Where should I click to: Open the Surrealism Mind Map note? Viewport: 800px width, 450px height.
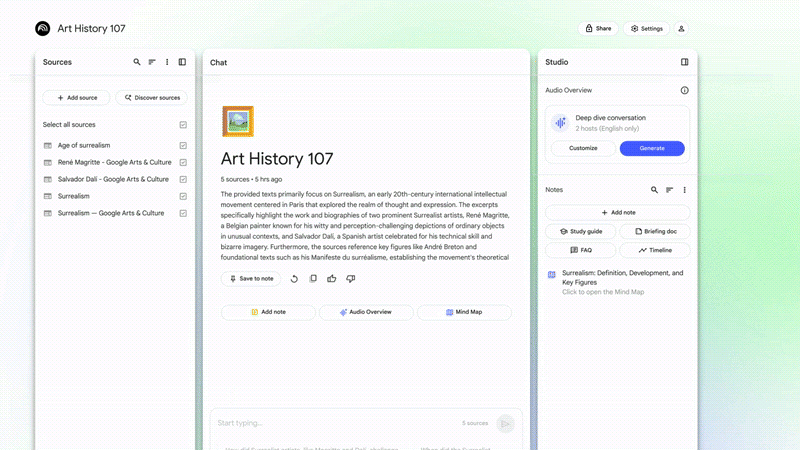click(x=622, y=282)
